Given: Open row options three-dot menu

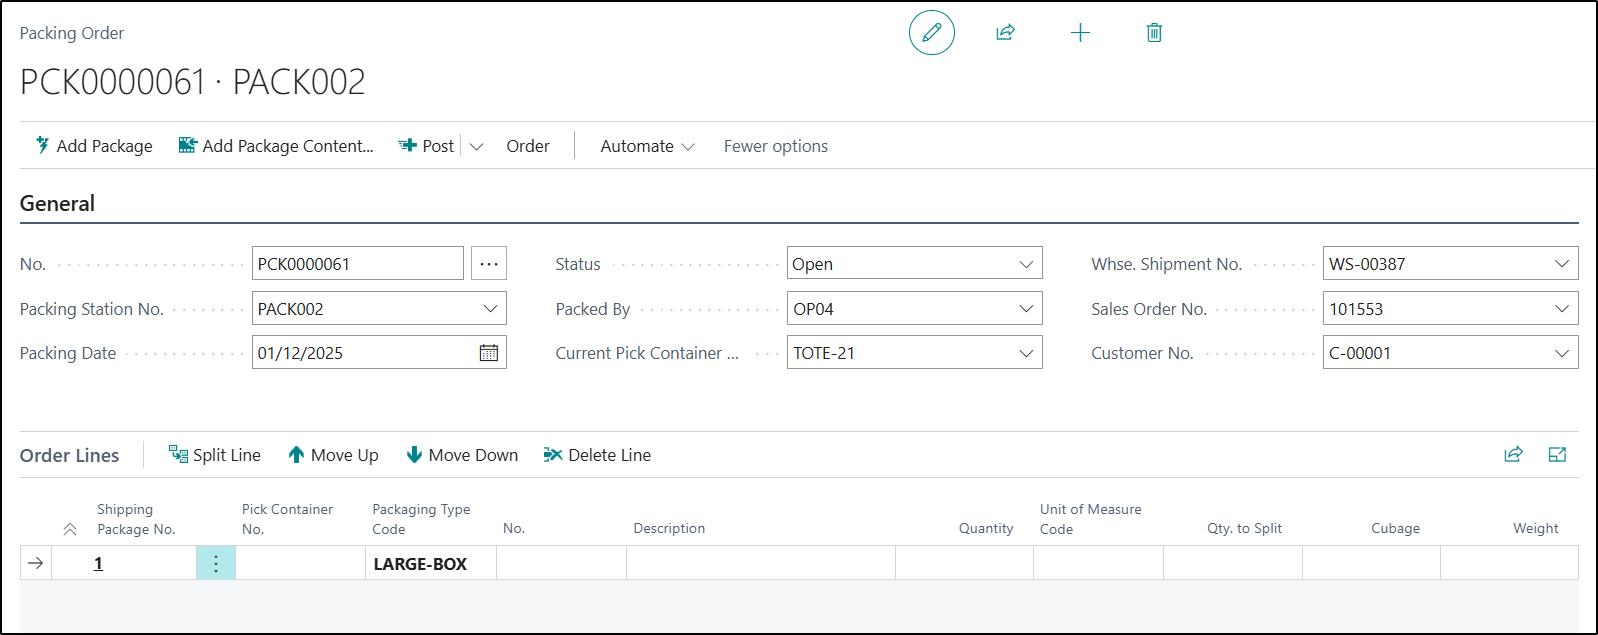Looking at the screenshot, I should [x=216, y=564].
